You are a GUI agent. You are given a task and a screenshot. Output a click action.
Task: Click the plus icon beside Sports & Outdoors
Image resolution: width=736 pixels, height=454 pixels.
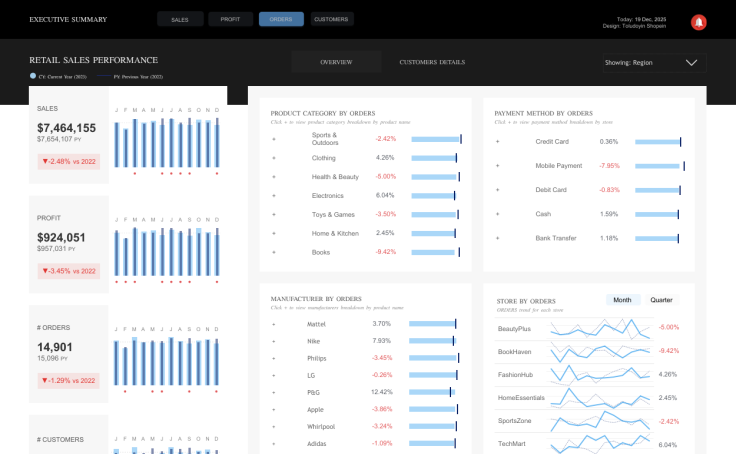(273, 139)
